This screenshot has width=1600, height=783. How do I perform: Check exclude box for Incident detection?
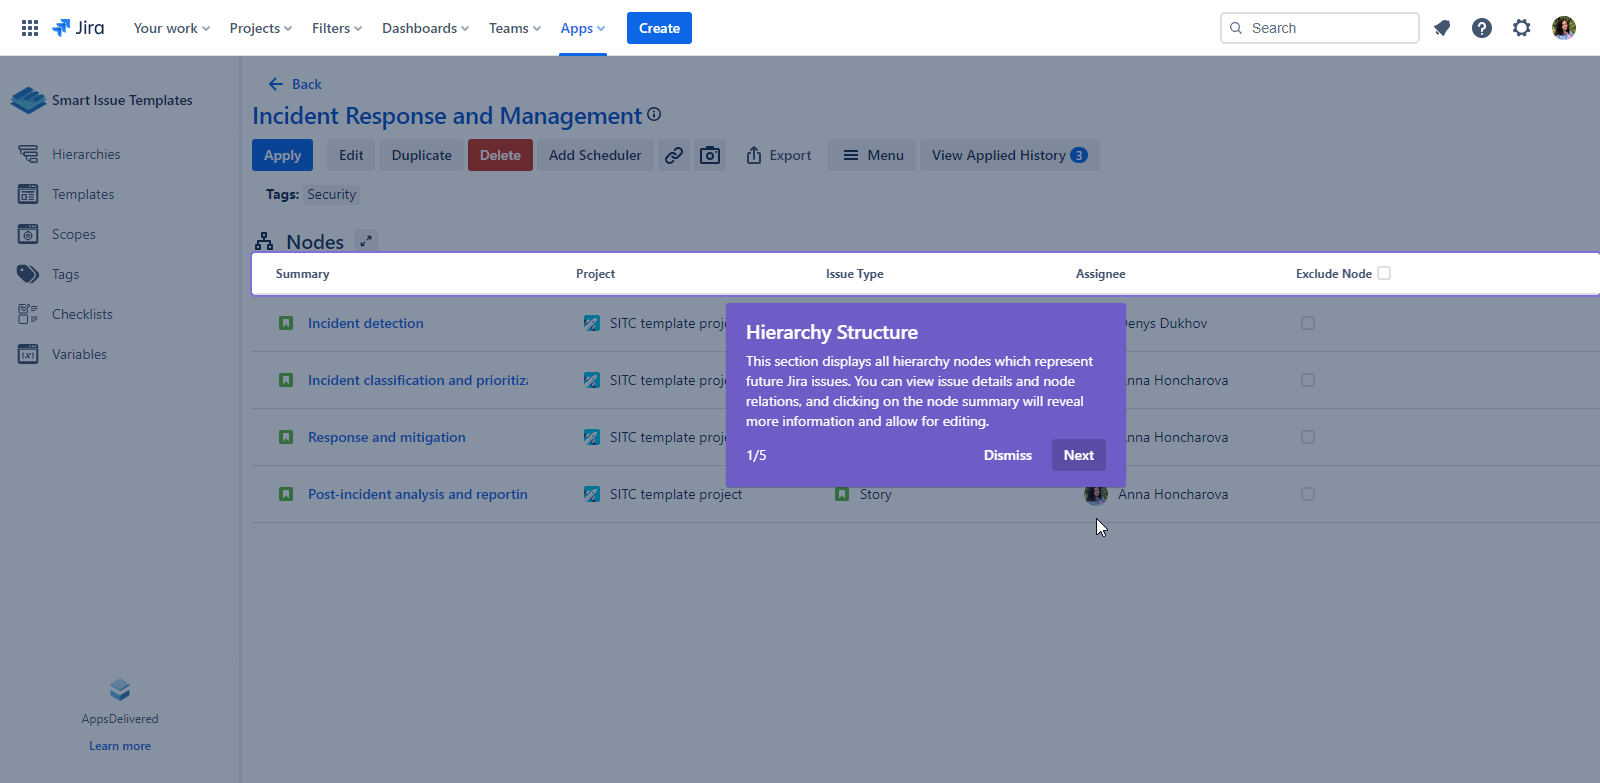(x=1308, y=323)
